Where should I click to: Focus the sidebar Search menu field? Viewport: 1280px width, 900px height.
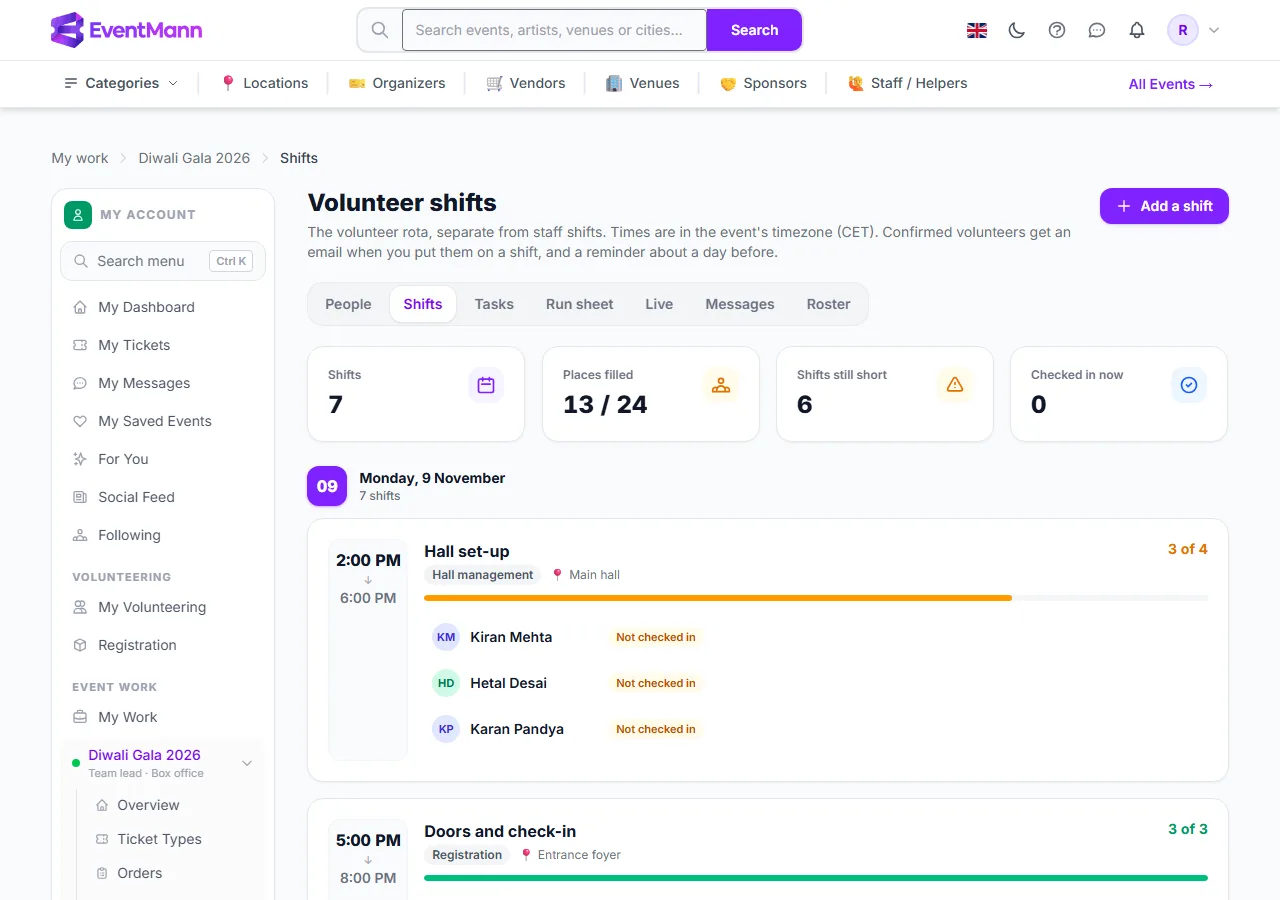point(163,261)
